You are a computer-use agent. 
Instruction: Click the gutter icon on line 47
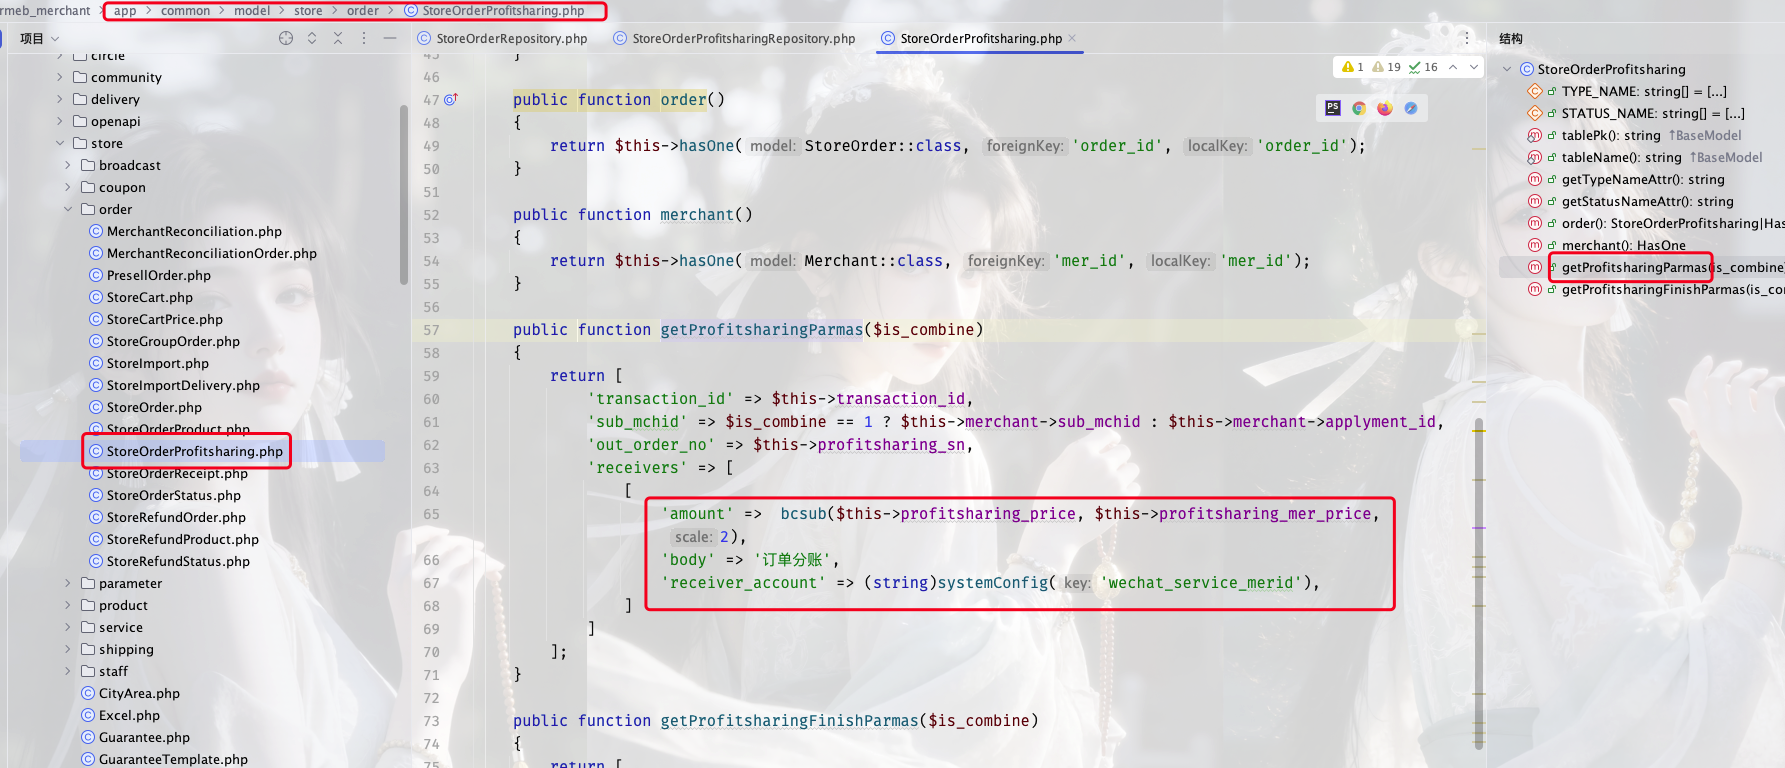[x=451, y=99]
